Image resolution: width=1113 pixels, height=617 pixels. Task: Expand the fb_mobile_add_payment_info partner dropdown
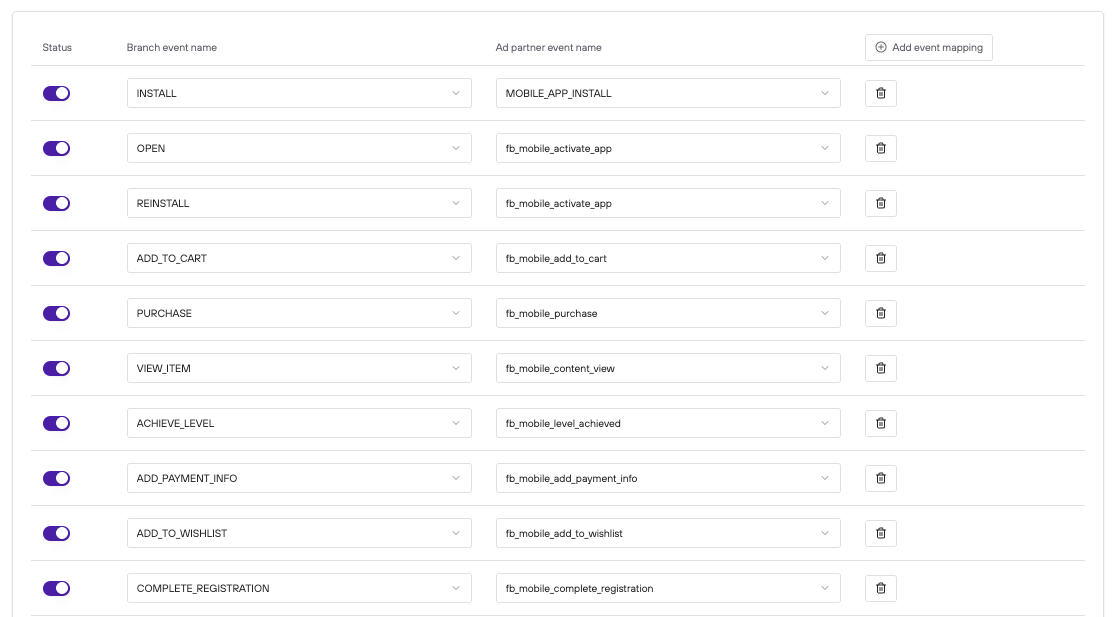click(668, 479)
